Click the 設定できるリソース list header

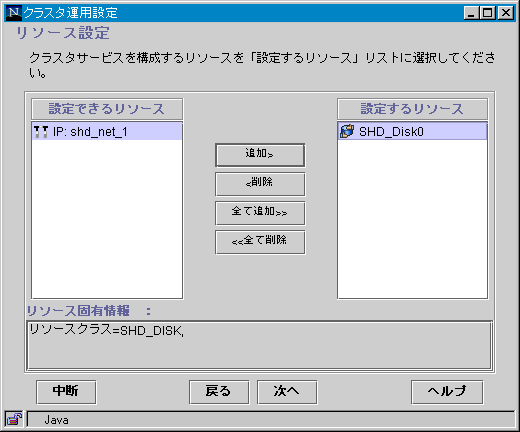pyautogui.click(x=107, y=109)
